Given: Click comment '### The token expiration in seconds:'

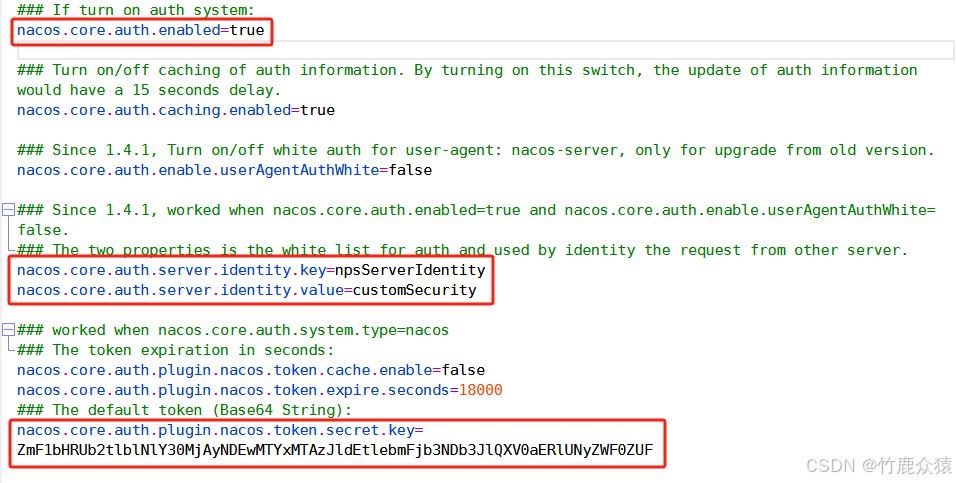Looking at the screenshot, I should coord(176,350).
